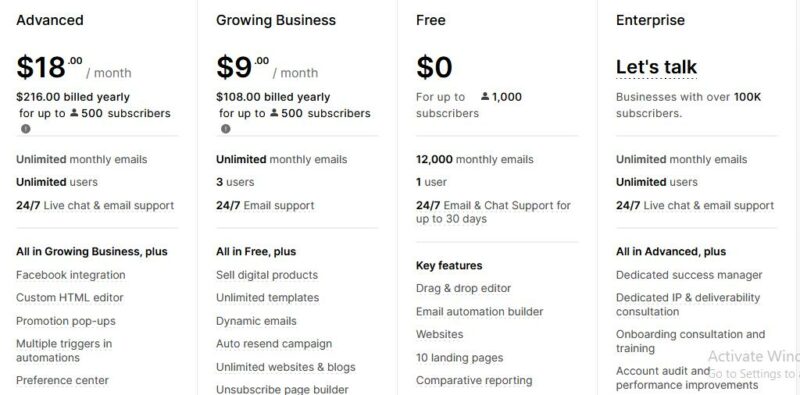Viewport: 800px width, 395px height.
Task: Click Comparative reporting feature
Action: click(474, 380)
